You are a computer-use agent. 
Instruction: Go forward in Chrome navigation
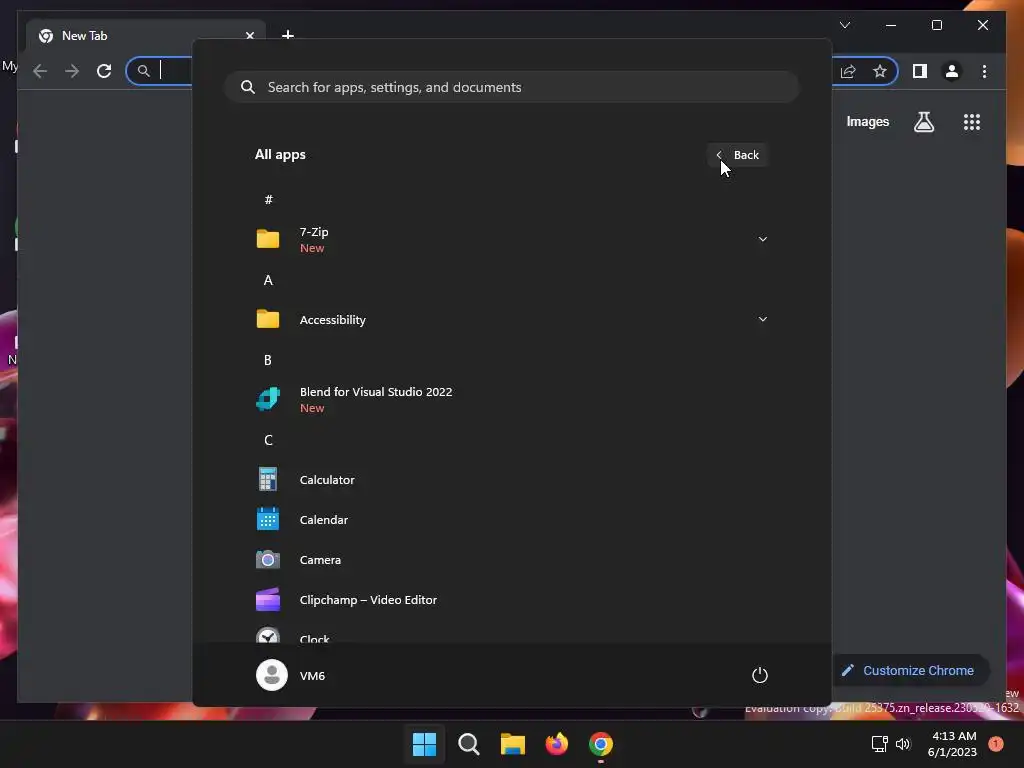coord(72,71)
